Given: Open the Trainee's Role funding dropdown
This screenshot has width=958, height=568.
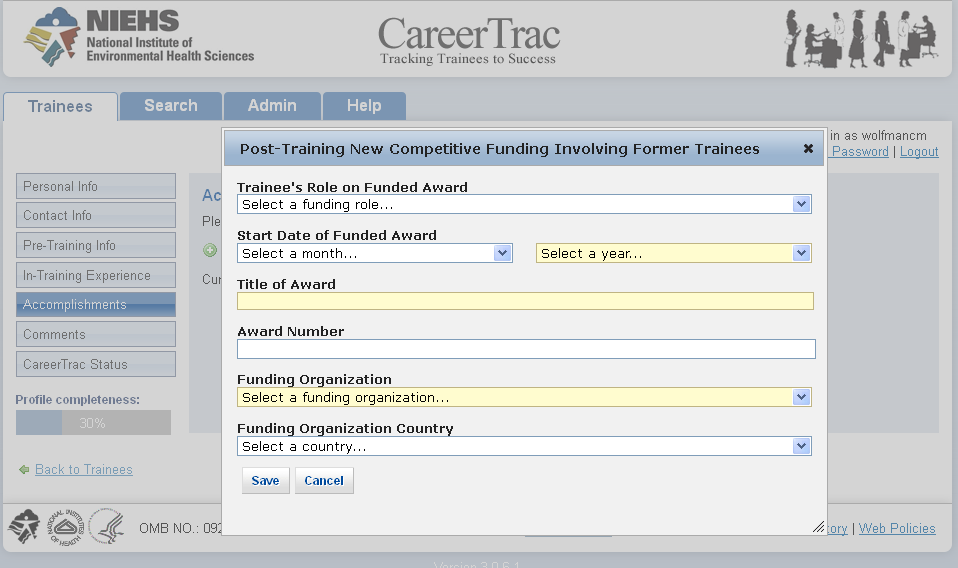Looking at the screenshot, I should click(x=524, y=204).
